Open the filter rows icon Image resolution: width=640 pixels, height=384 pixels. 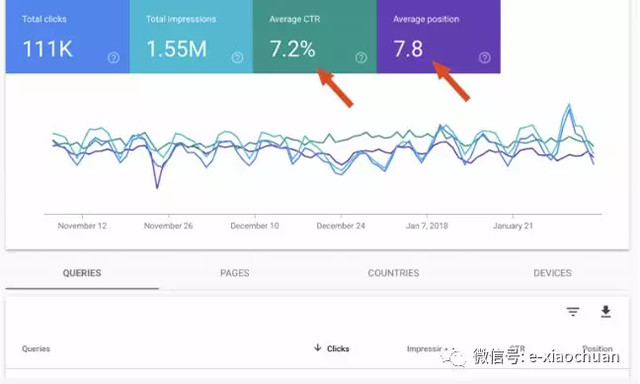click(x=573, y=312)
